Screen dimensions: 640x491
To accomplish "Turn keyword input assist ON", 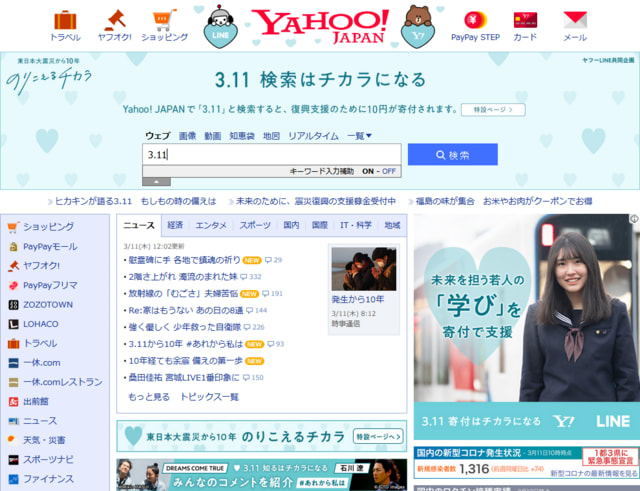I will click(368, 171).
